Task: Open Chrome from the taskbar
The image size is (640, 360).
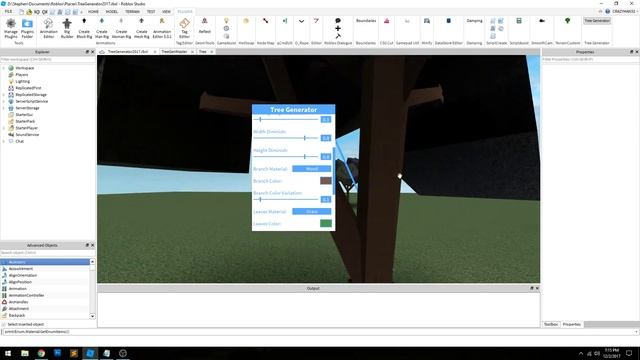Action: (41, 353)
